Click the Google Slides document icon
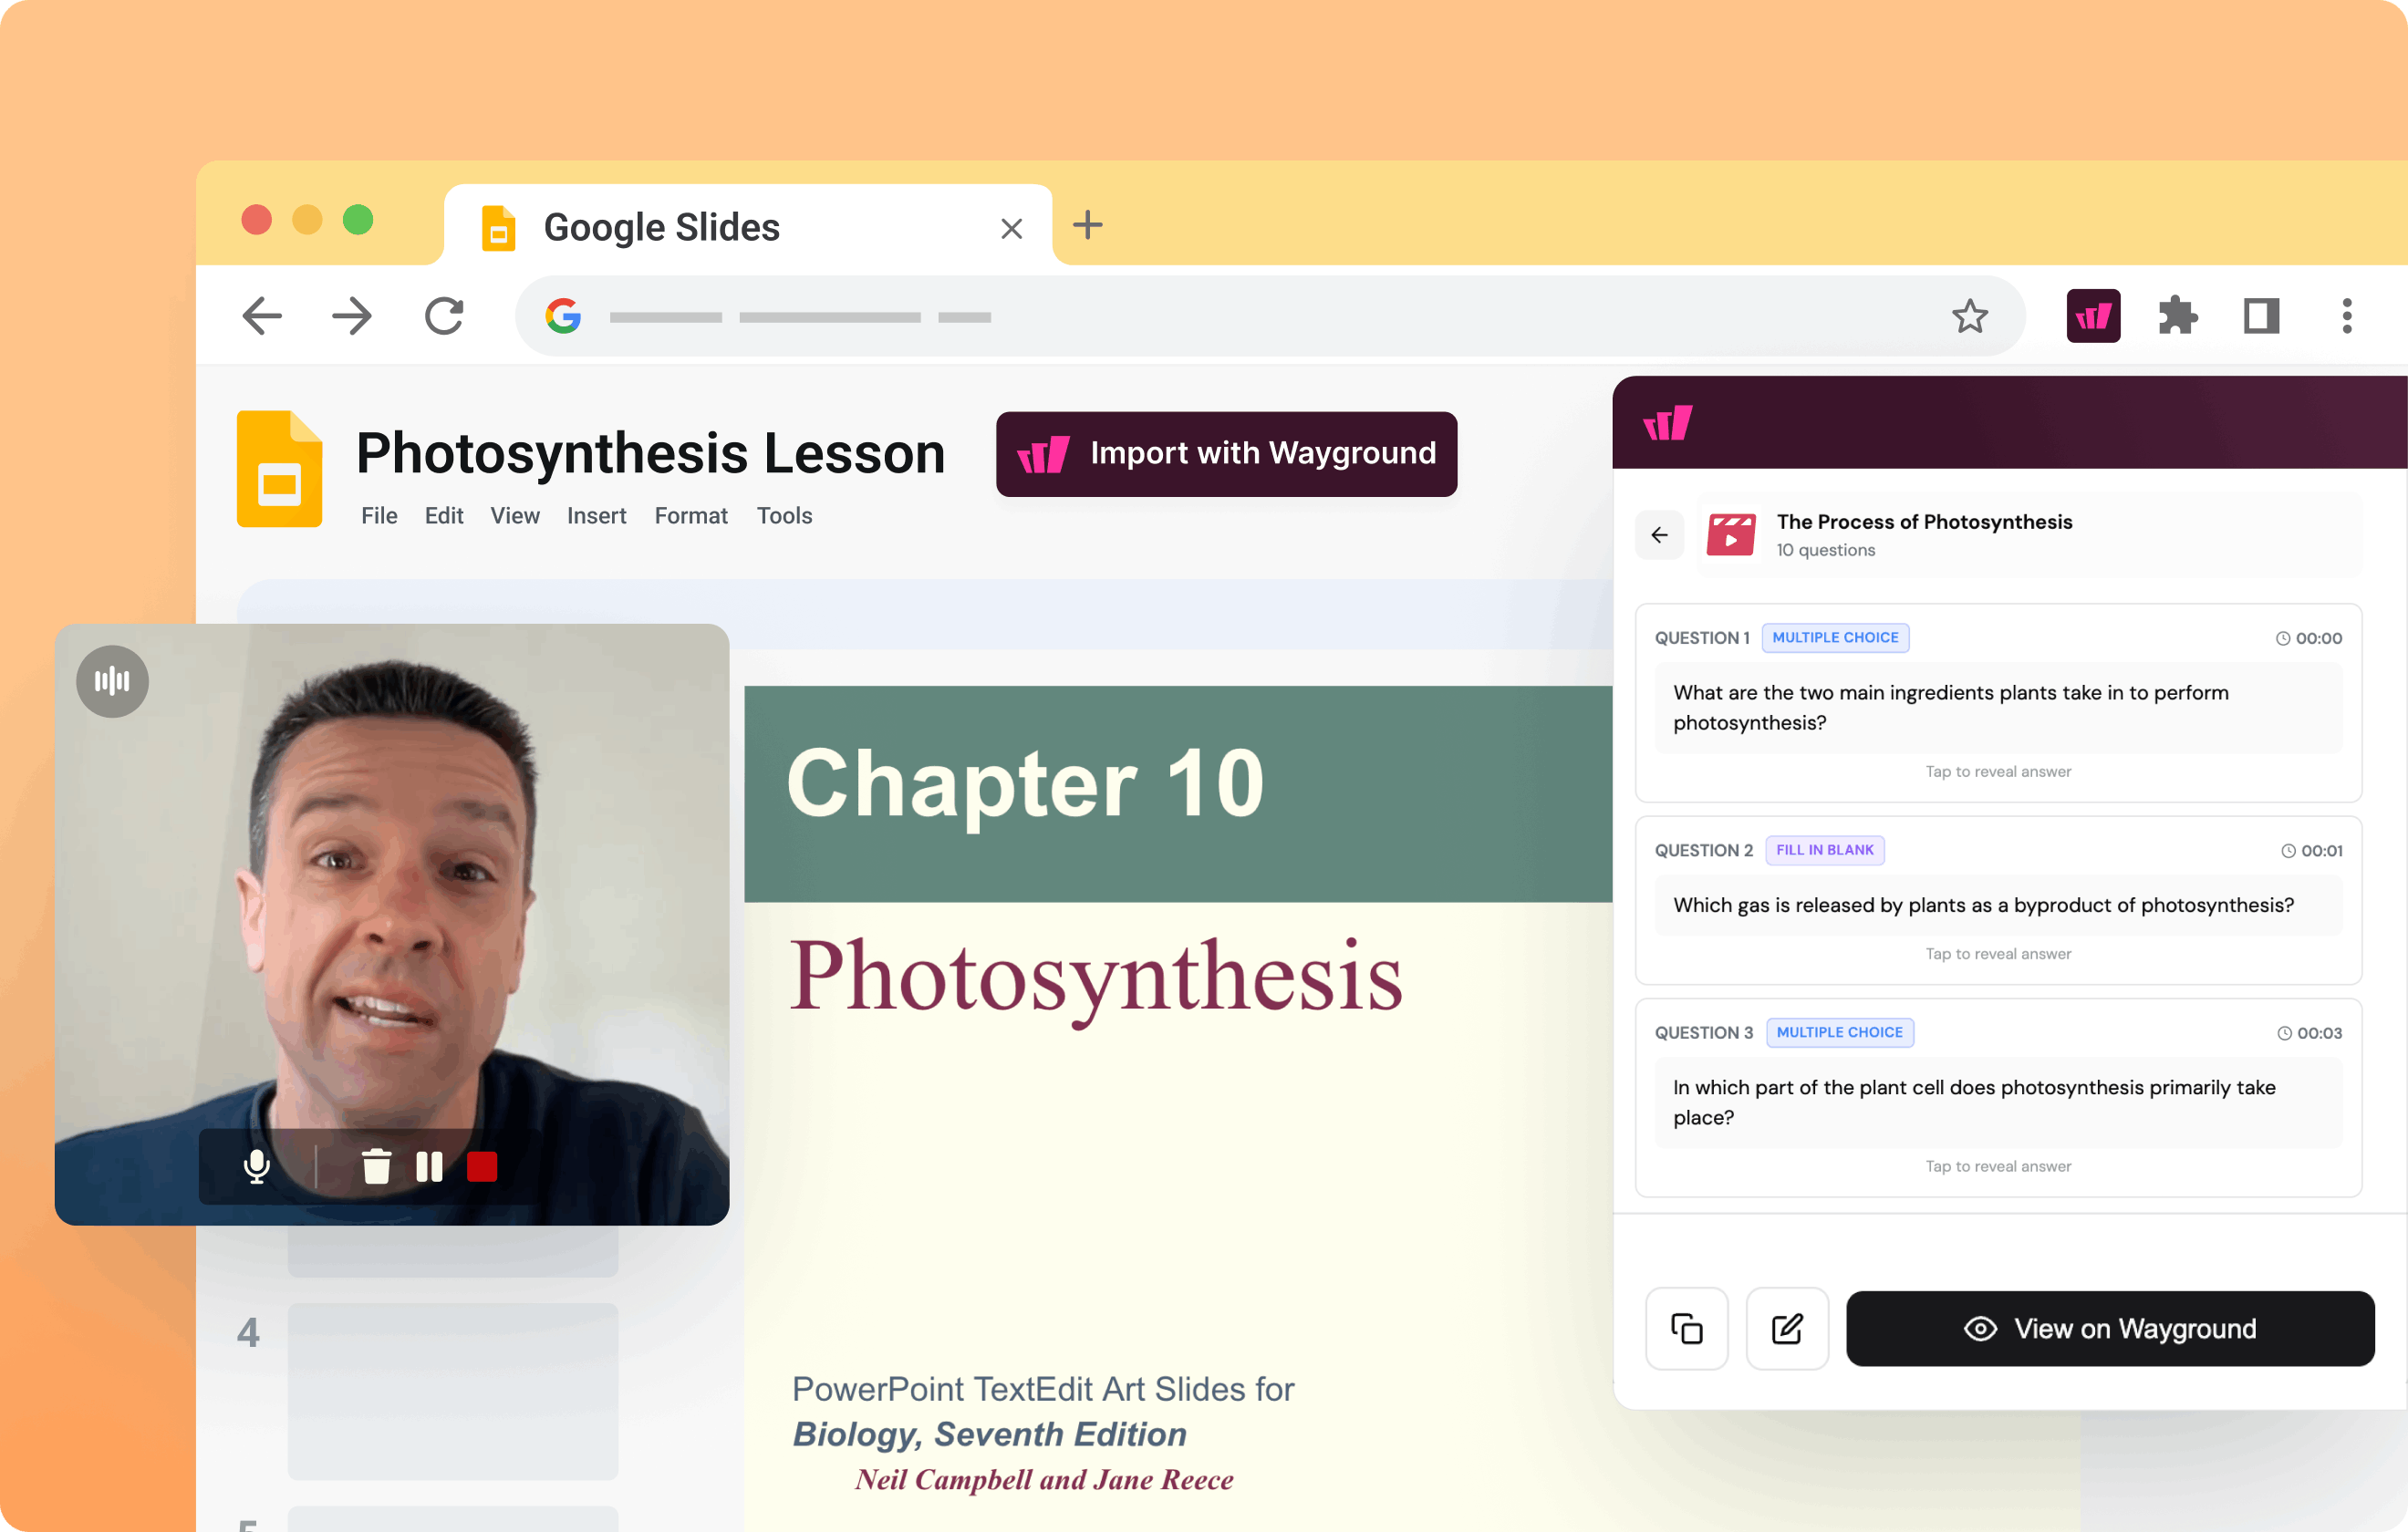Screen dimensions: 2408x1532 tap(279, 468)
